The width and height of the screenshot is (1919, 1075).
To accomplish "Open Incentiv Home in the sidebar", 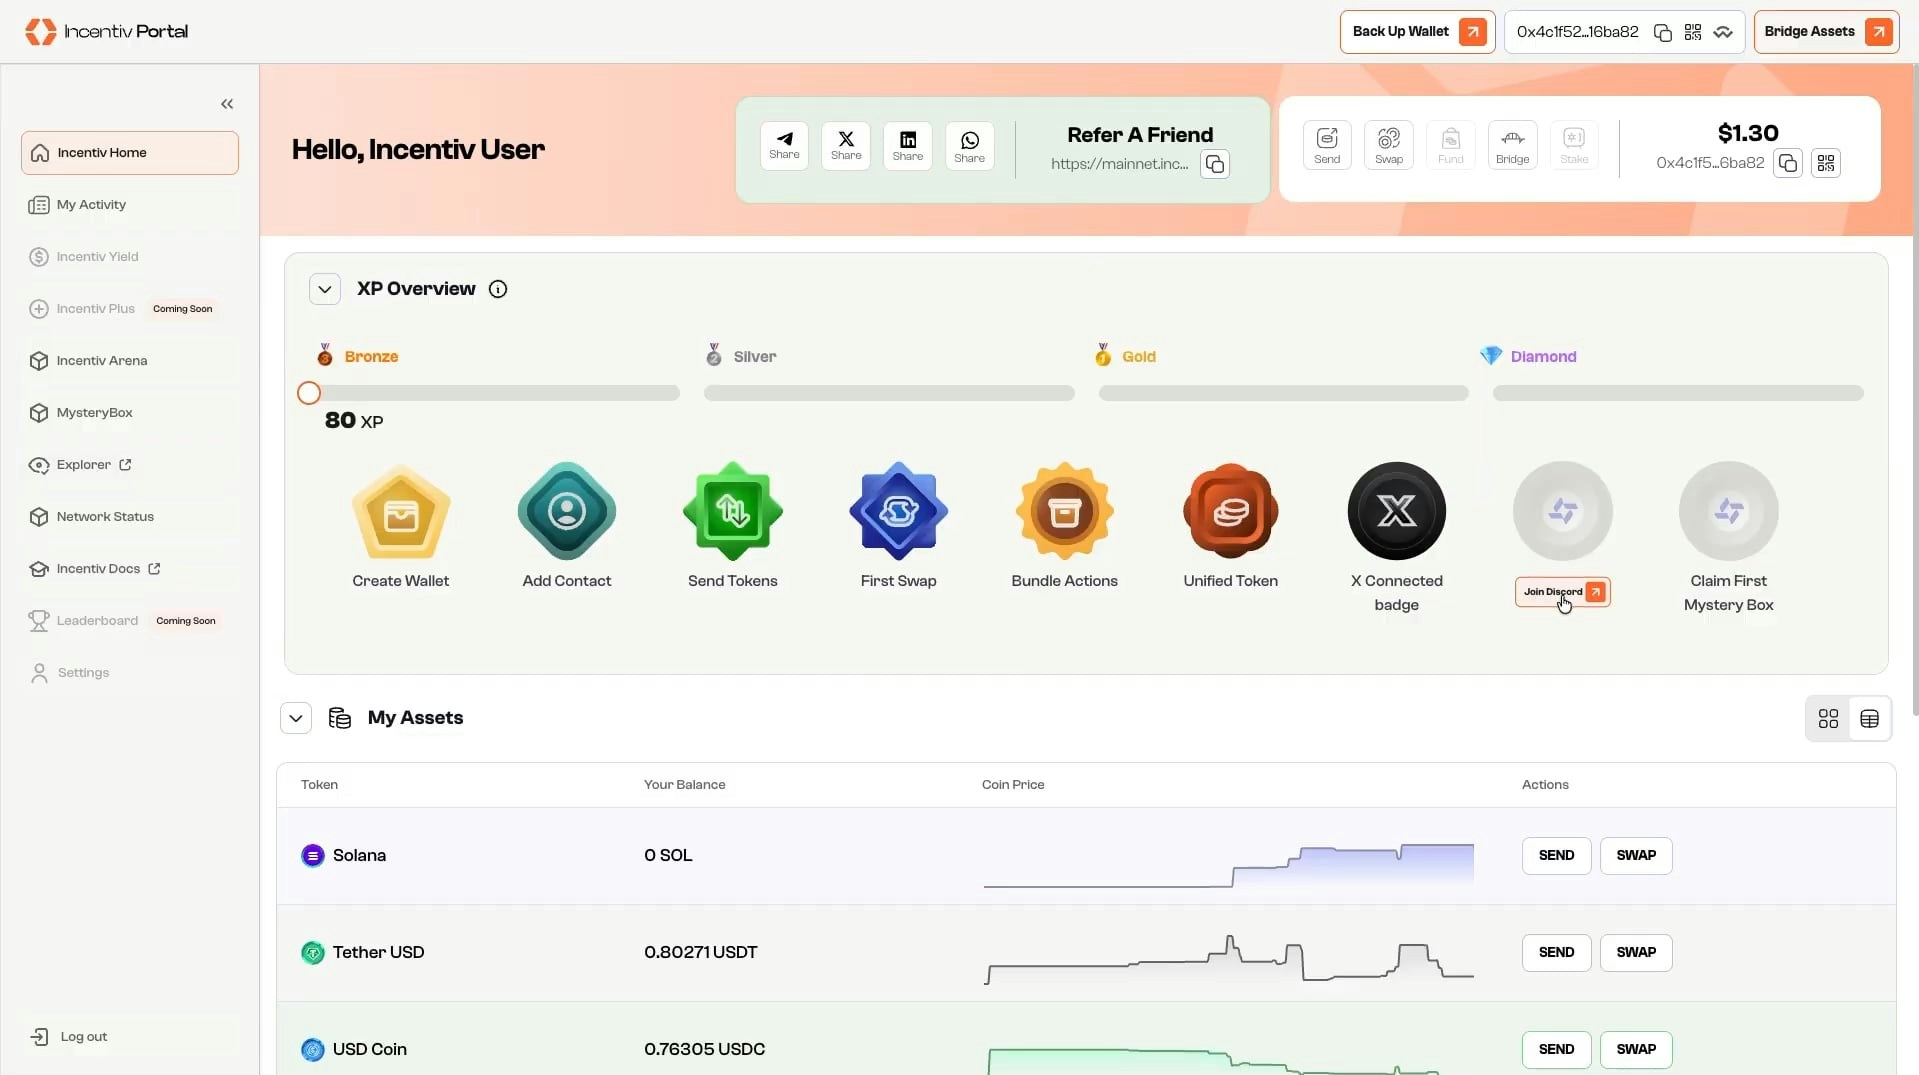I will 130,153.
